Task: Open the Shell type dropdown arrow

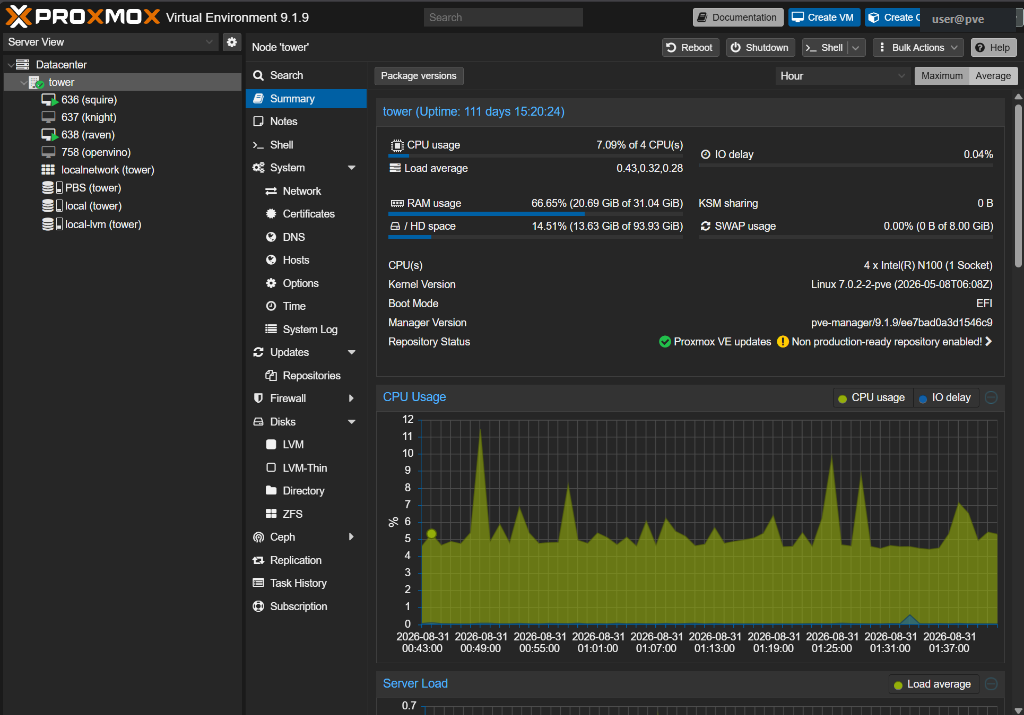Action: pyautogui.click(x=856, y=48)
